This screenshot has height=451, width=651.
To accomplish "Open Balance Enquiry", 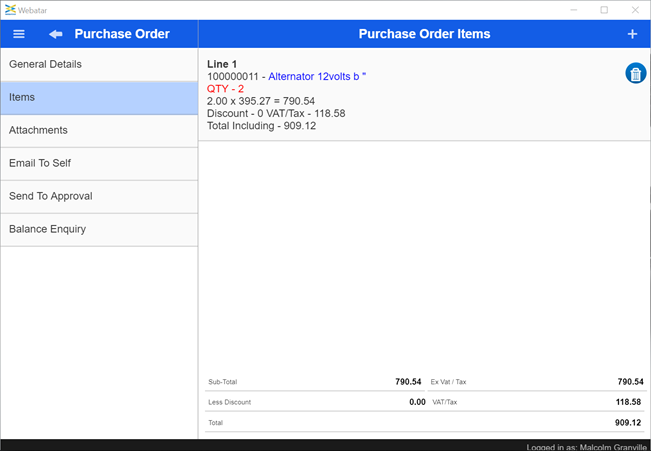I will (99, 230).
